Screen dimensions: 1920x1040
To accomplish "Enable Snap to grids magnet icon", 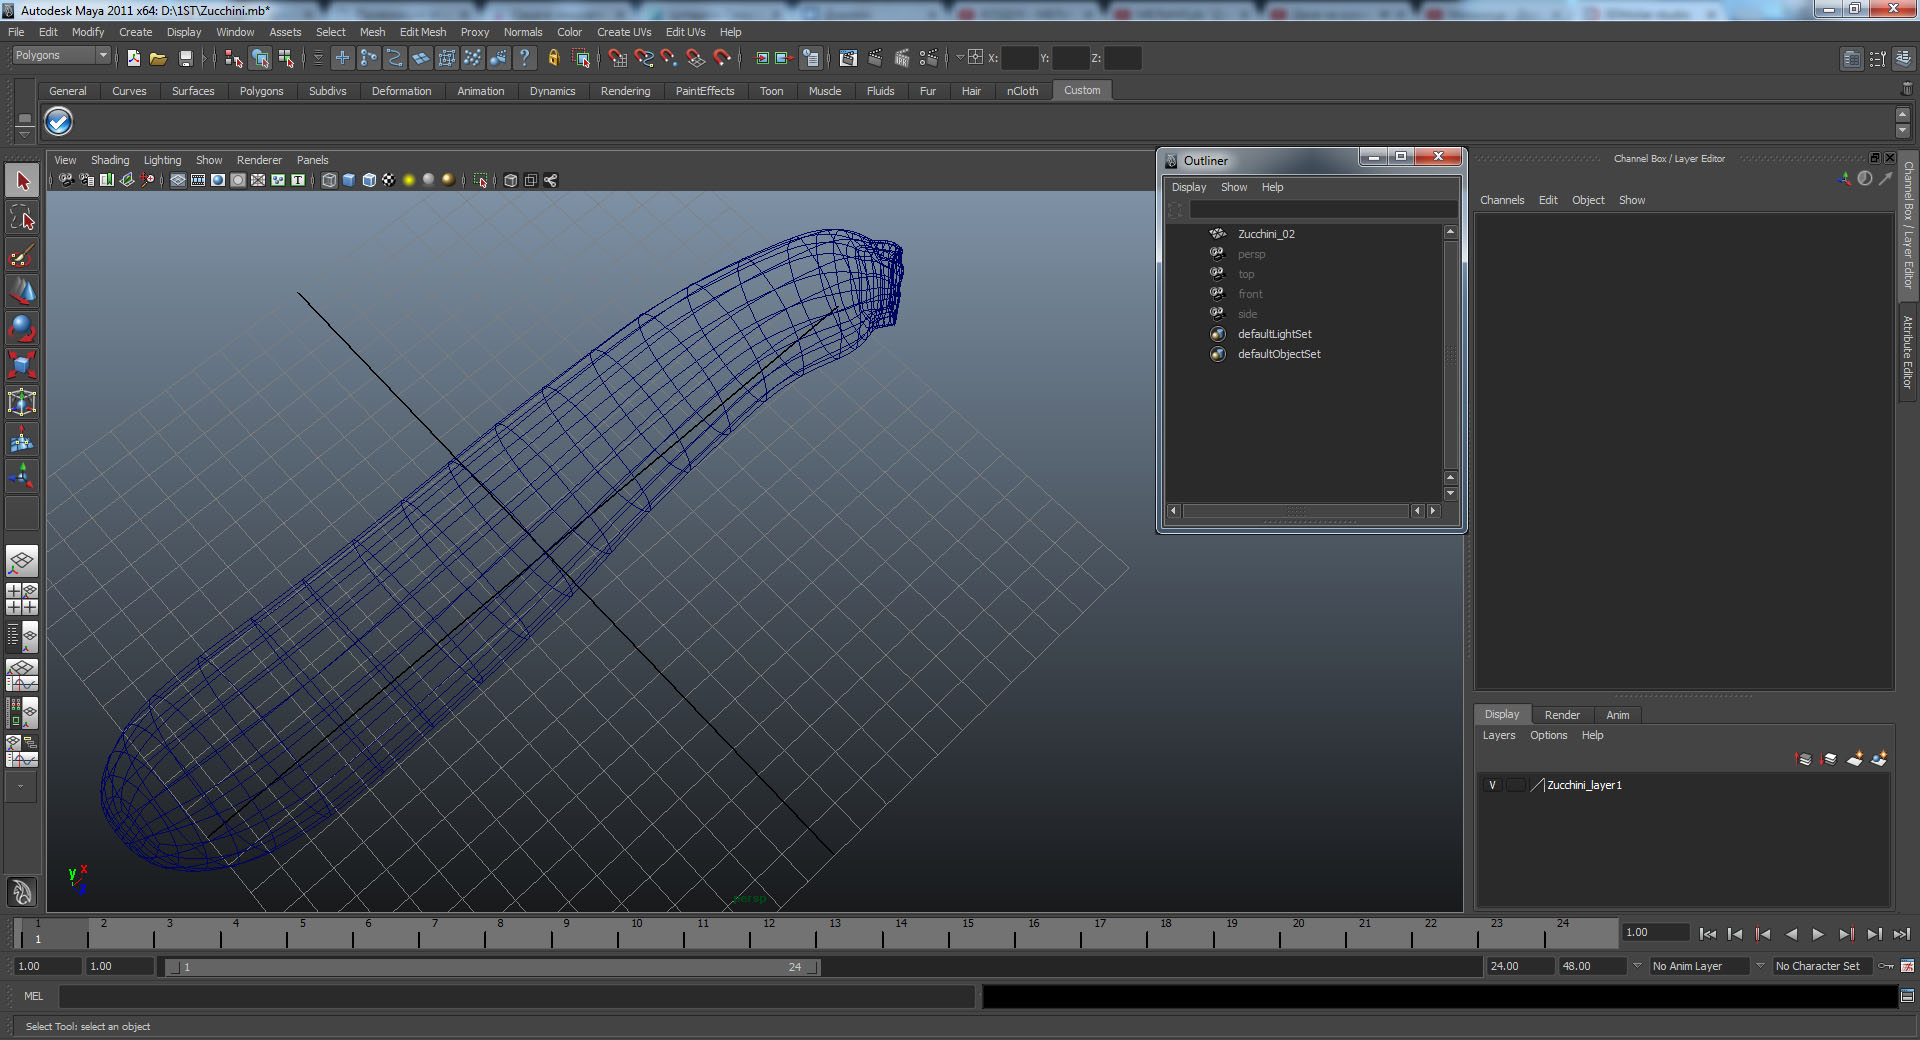I will click(617, 58).
